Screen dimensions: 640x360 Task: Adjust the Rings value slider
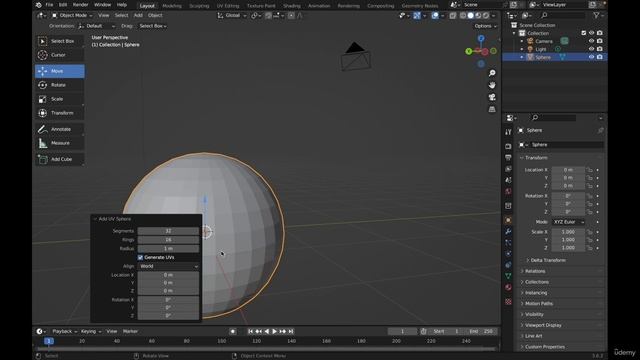168,240
